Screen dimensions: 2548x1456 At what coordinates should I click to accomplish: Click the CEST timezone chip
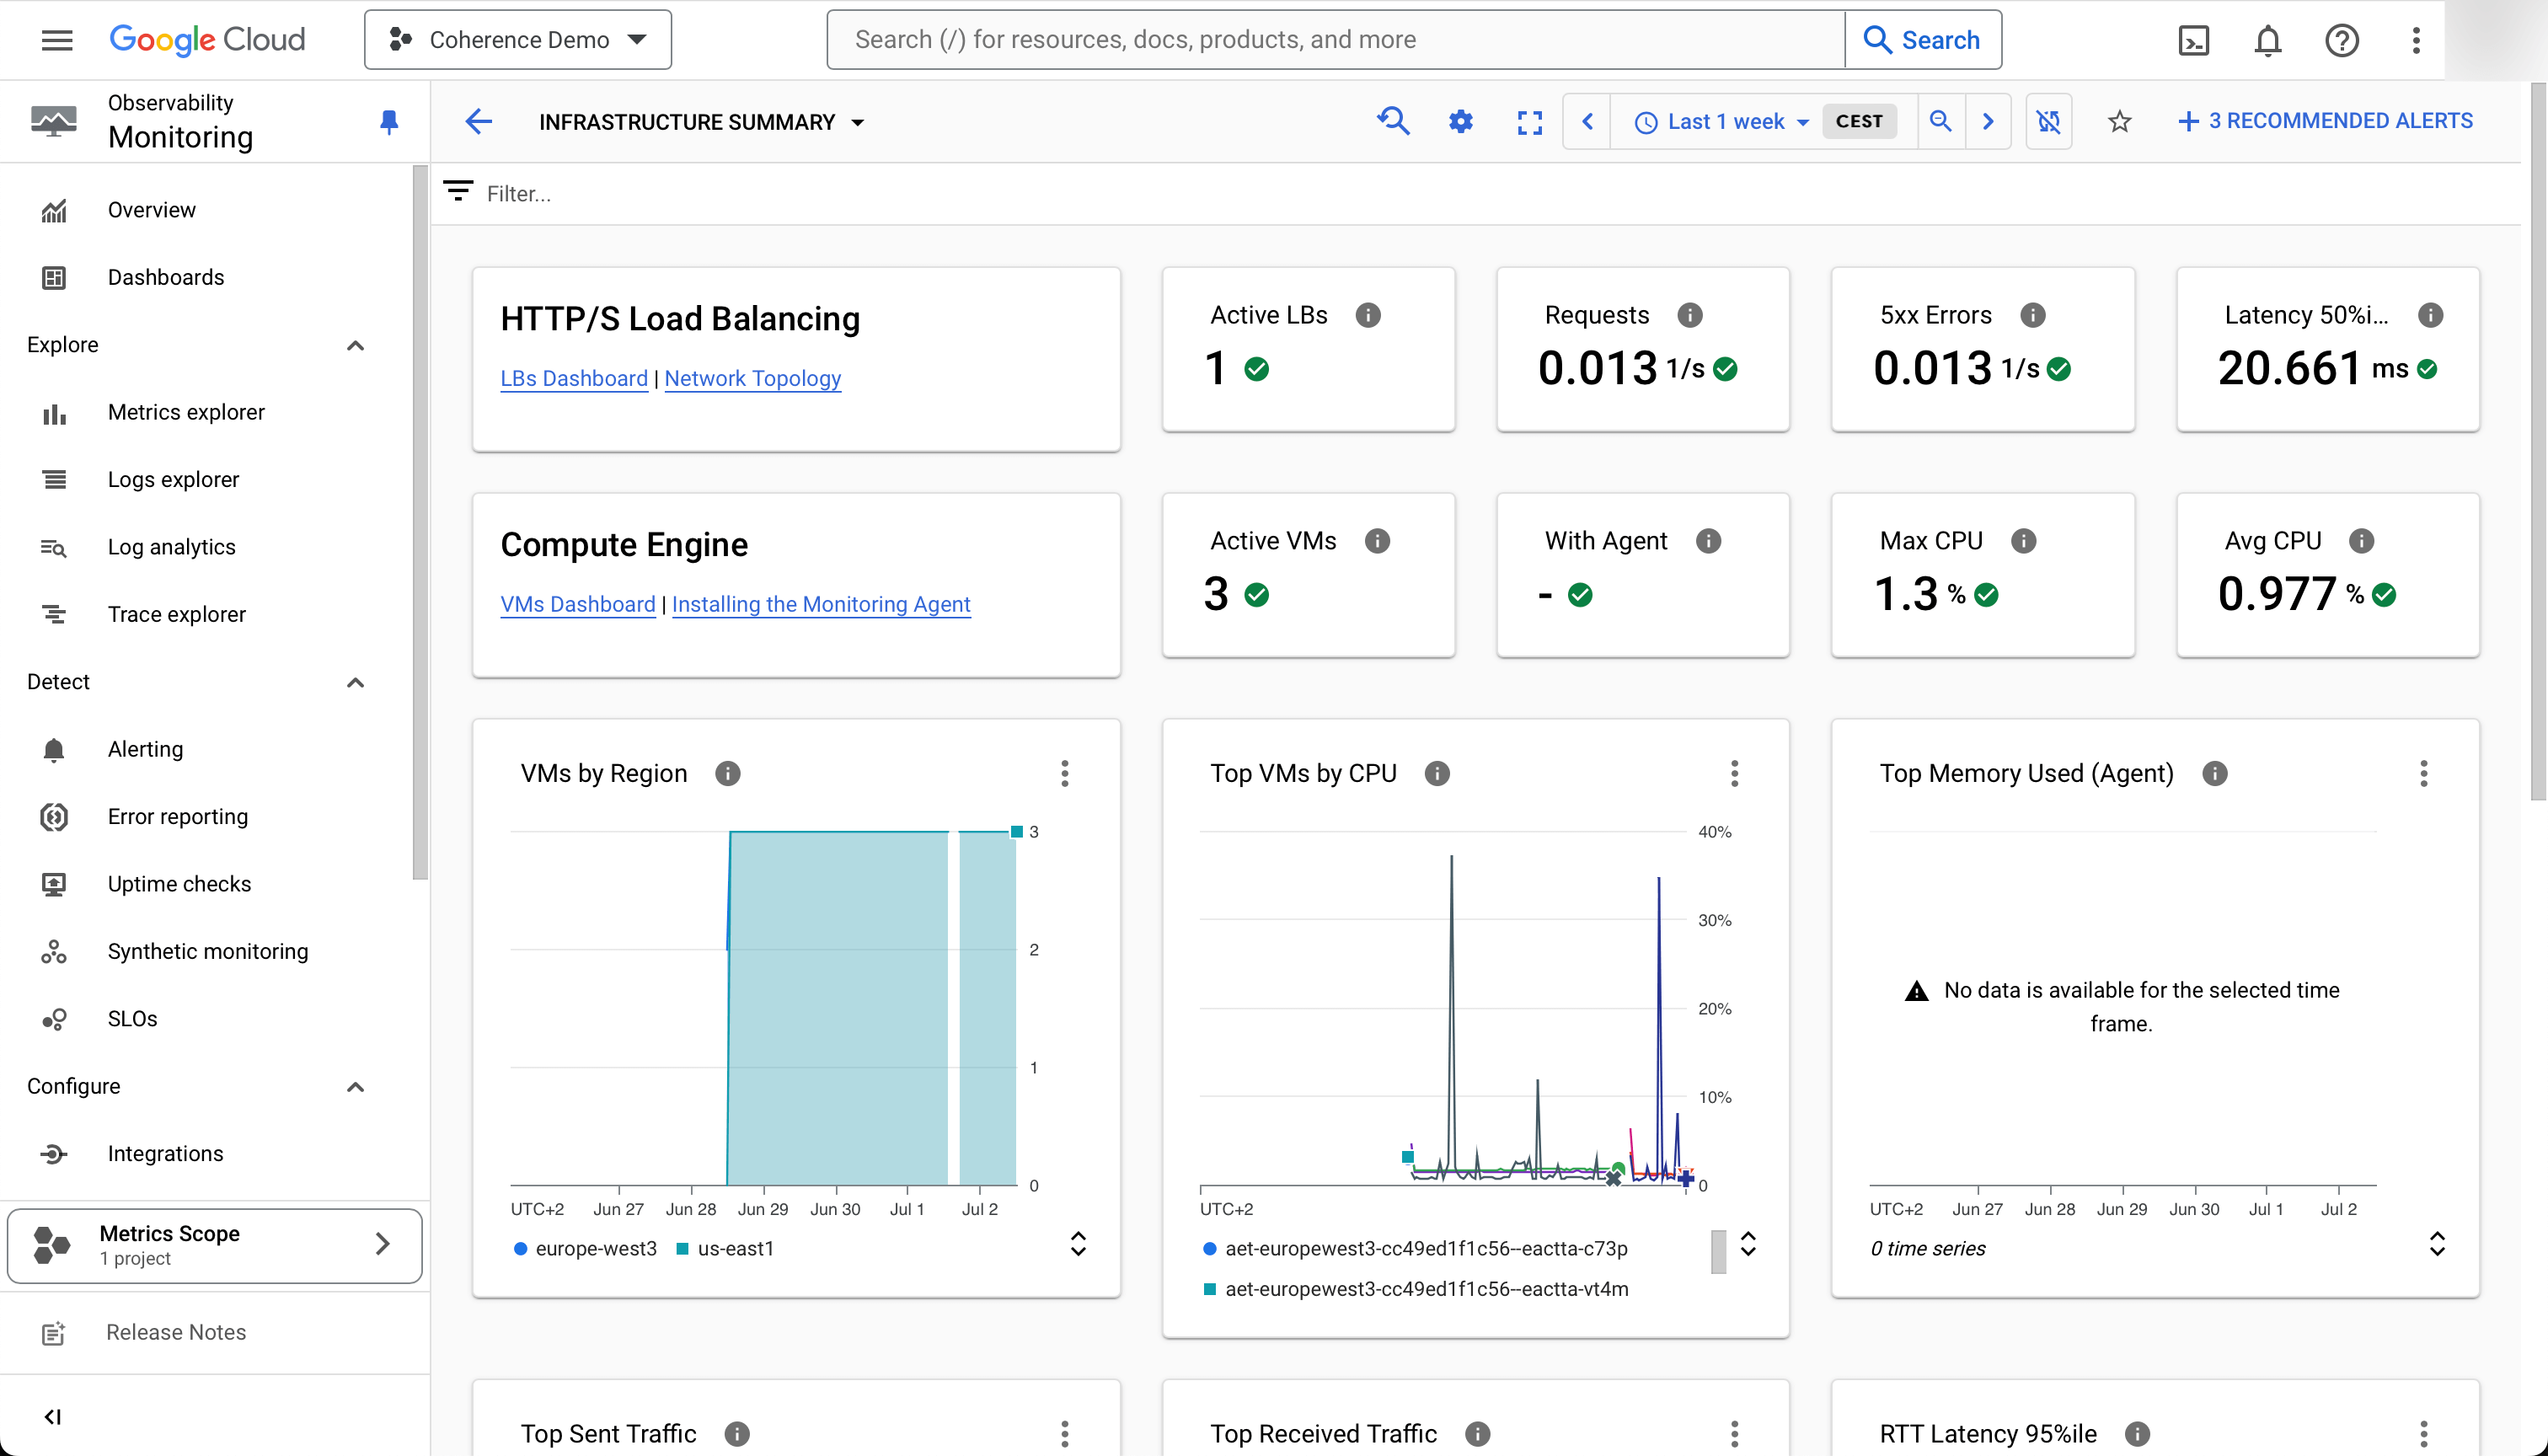click(x=1859, y=121)
